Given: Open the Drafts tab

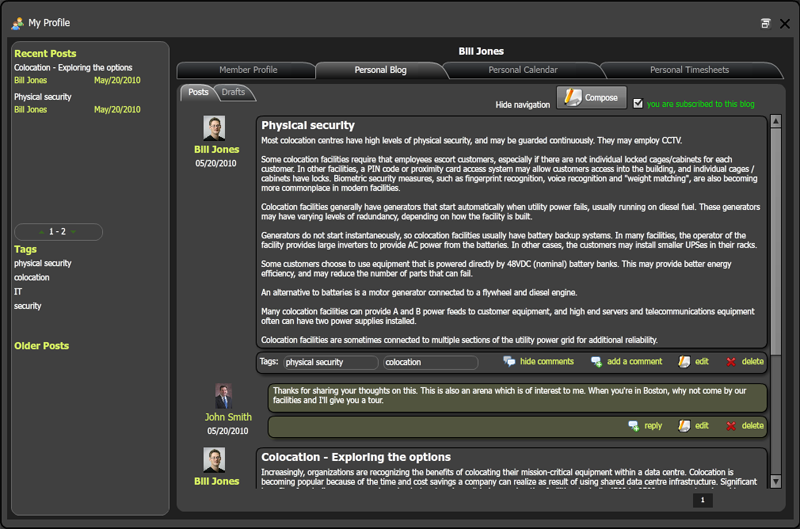Looking at the screenshot, I should pyautogui.click(x=233, y=92).
